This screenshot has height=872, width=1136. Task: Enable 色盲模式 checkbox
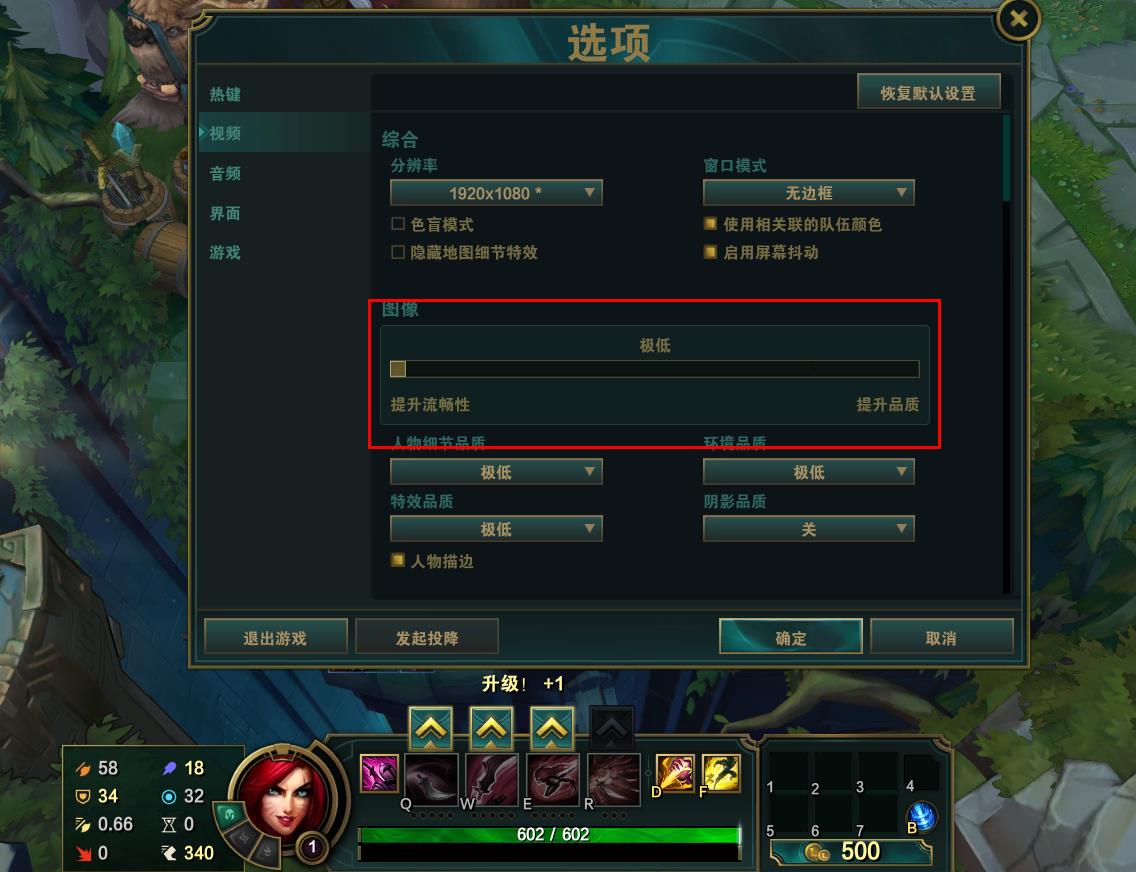pyautogui.click(x=398, y=224)
